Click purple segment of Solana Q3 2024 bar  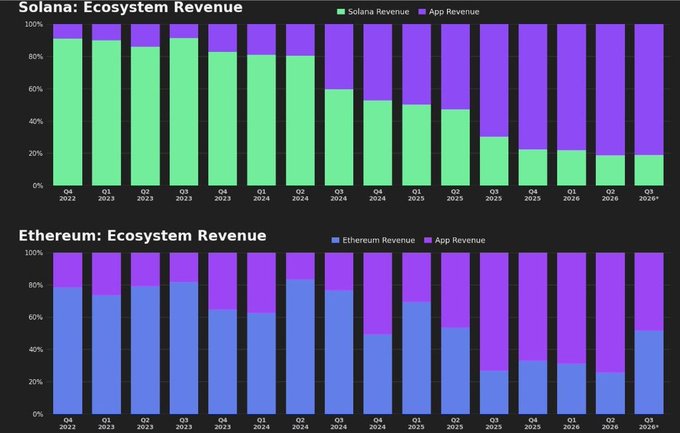coord(339,57)
